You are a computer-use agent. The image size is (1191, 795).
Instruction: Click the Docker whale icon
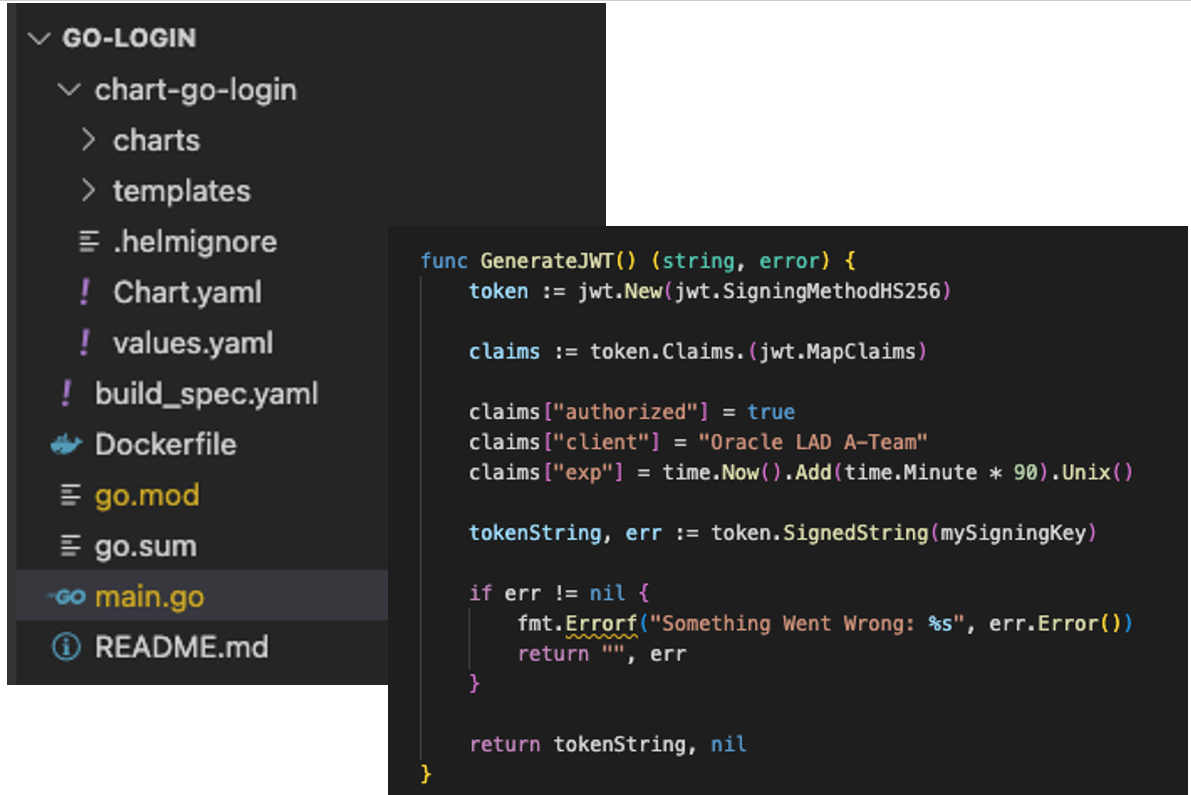(x=66, y=444)
